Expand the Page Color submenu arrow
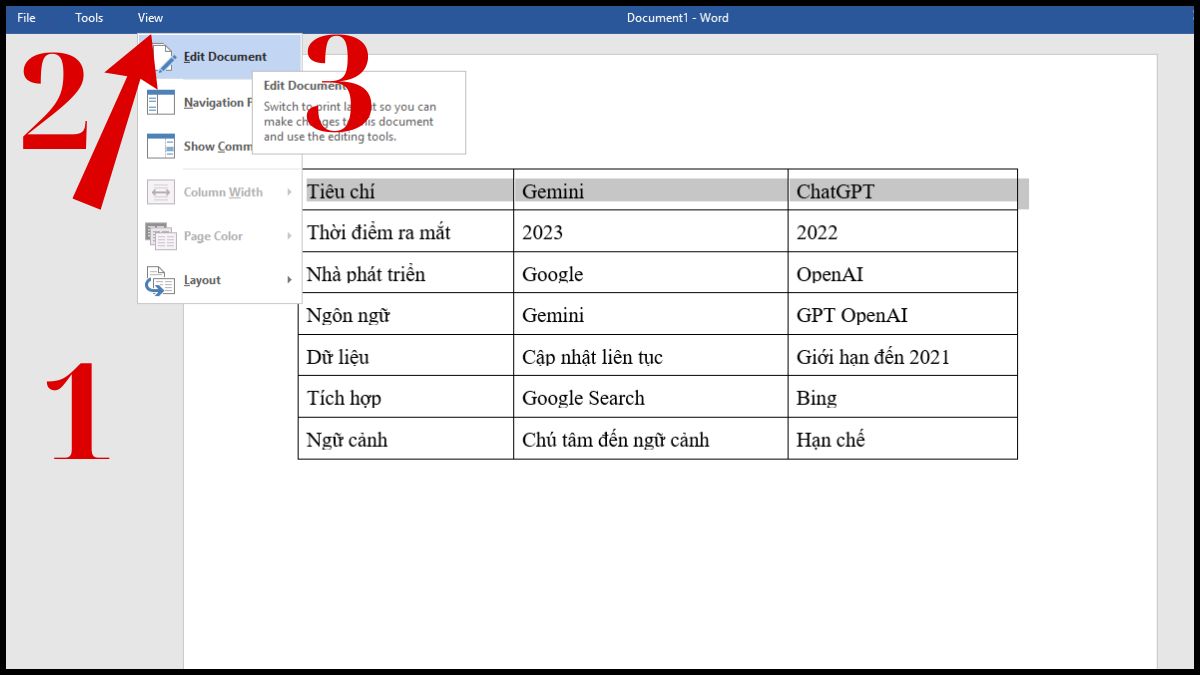This screenshot has width=1200, height=675. coord(289,236)
